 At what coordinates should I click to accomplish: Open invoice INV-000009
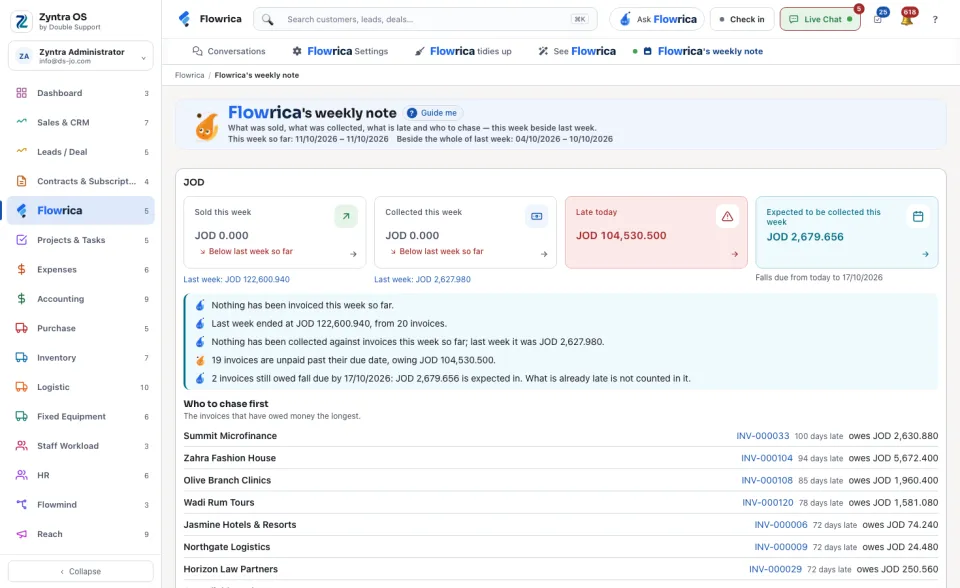781,547
